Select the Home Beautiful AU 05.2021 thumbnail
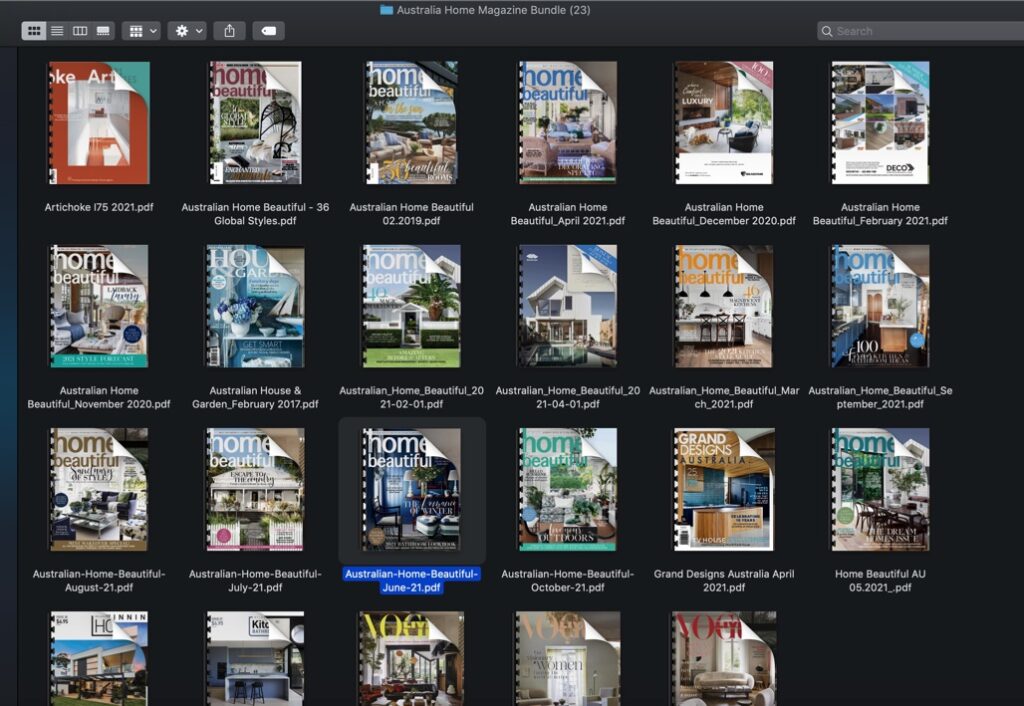Image resolution: width=1024 pixels, height=706 pixels. (x=879, y=489)
